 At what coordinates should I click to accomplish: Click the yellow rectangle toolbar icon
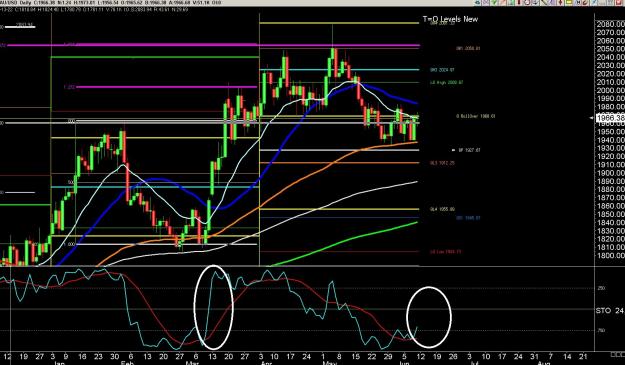point(569,2)
